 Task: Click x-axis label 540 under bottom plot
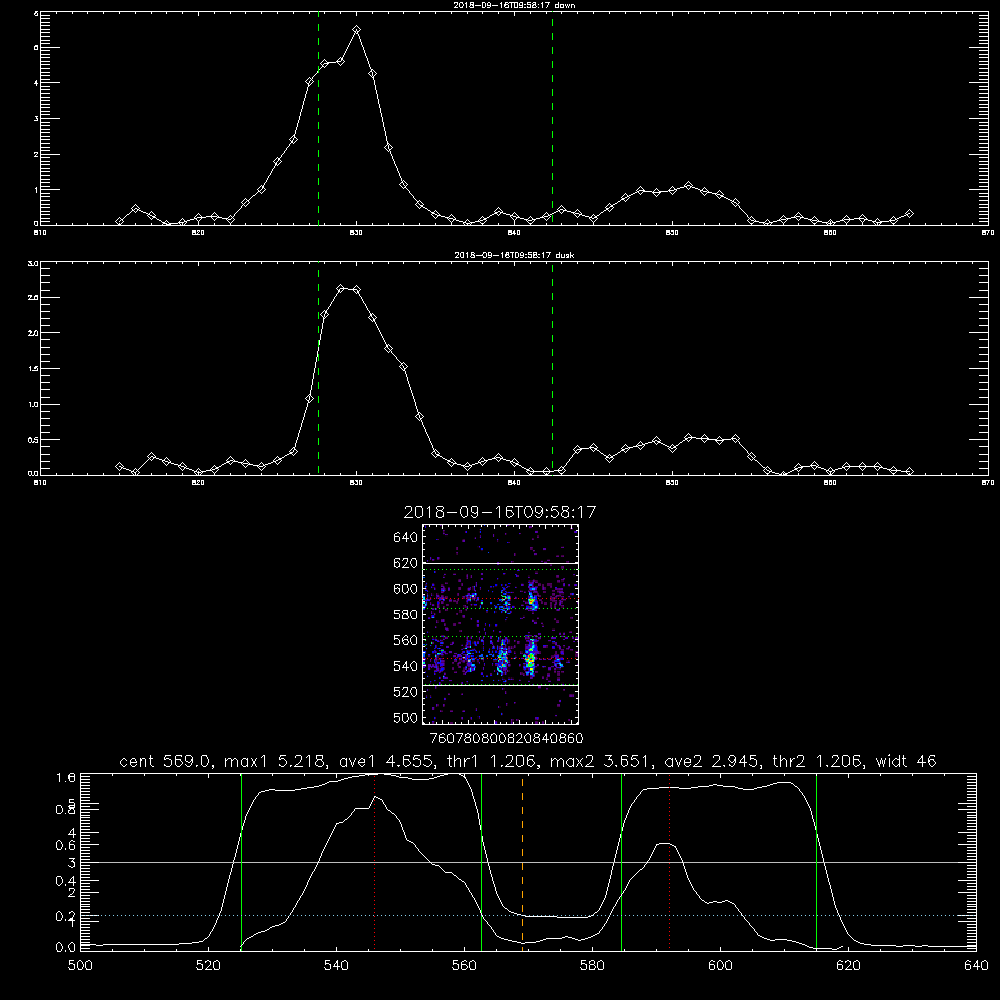336,966
